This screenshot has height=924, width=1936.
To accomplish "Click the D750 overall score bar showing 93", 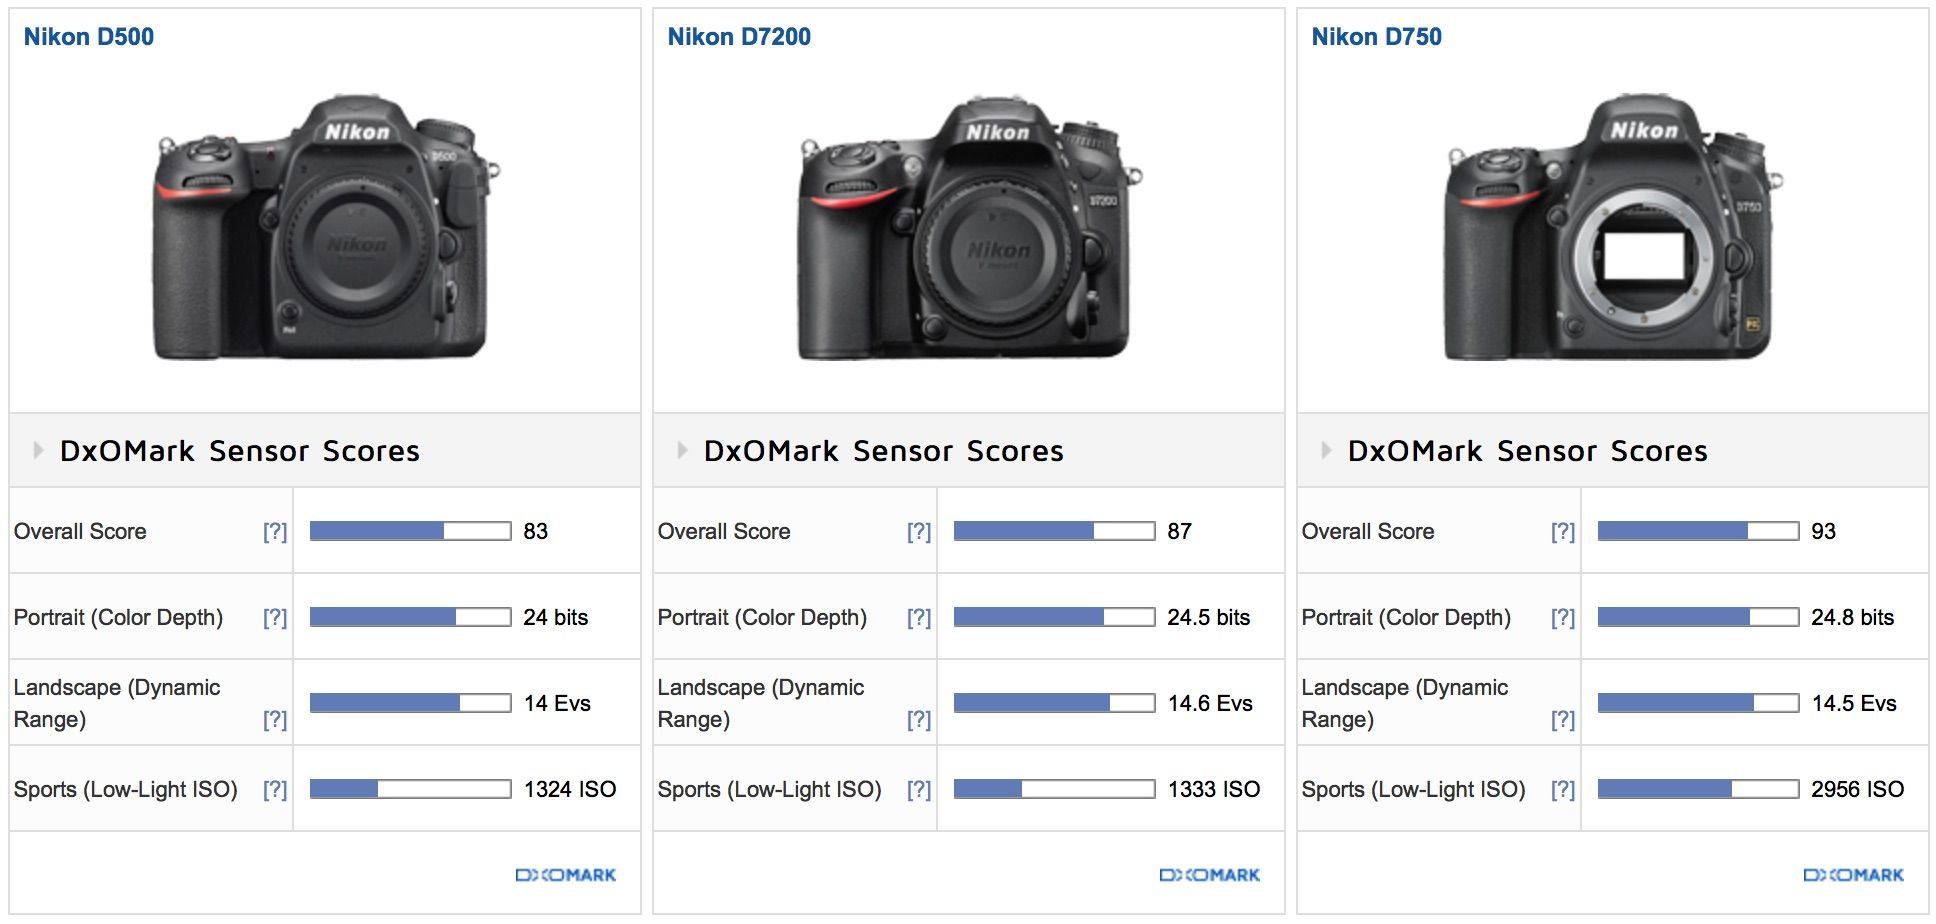I will click(x=1699, y=531).
